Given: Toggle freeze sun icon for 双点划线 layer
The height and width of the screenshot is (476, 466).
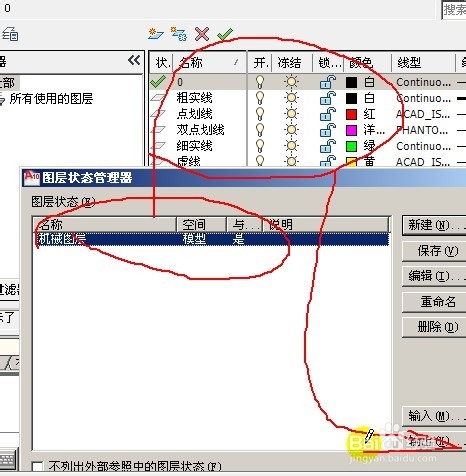Looking at the screenshot, I should (x=291, y=130).
